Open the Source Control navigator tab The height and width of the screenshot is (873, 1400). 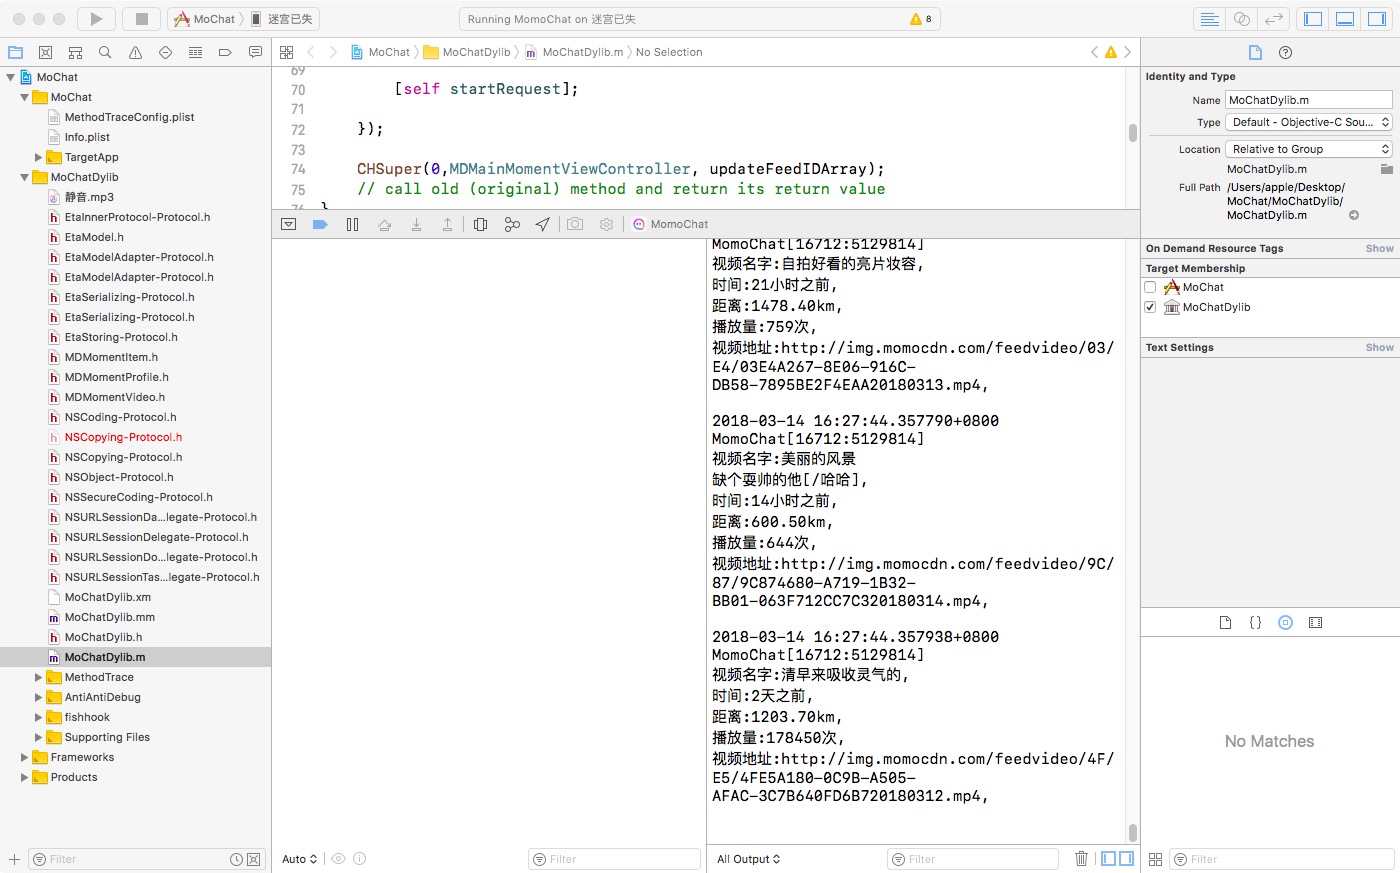click(x=45, y=52)
